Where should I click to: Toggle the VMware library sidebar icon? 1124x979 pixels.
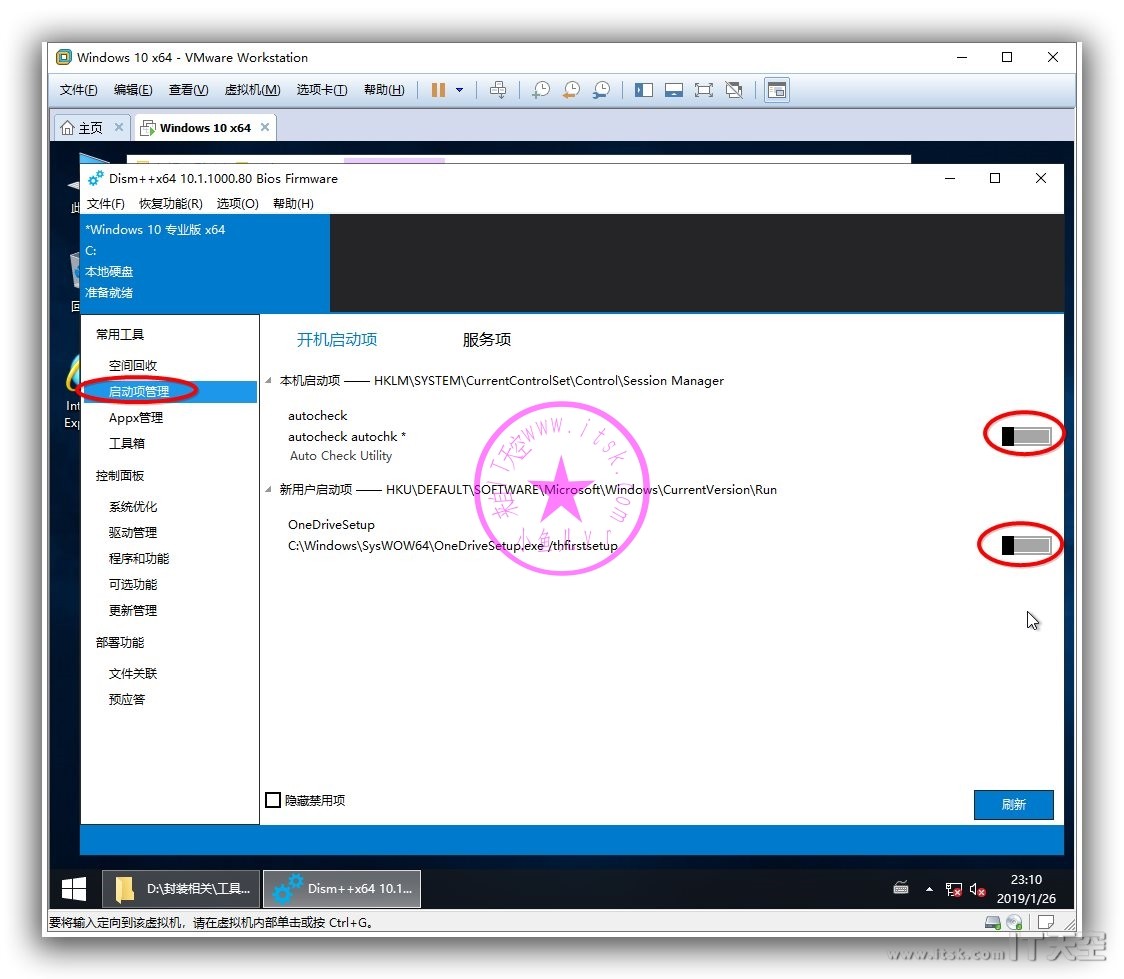click(x=643, y=90)
